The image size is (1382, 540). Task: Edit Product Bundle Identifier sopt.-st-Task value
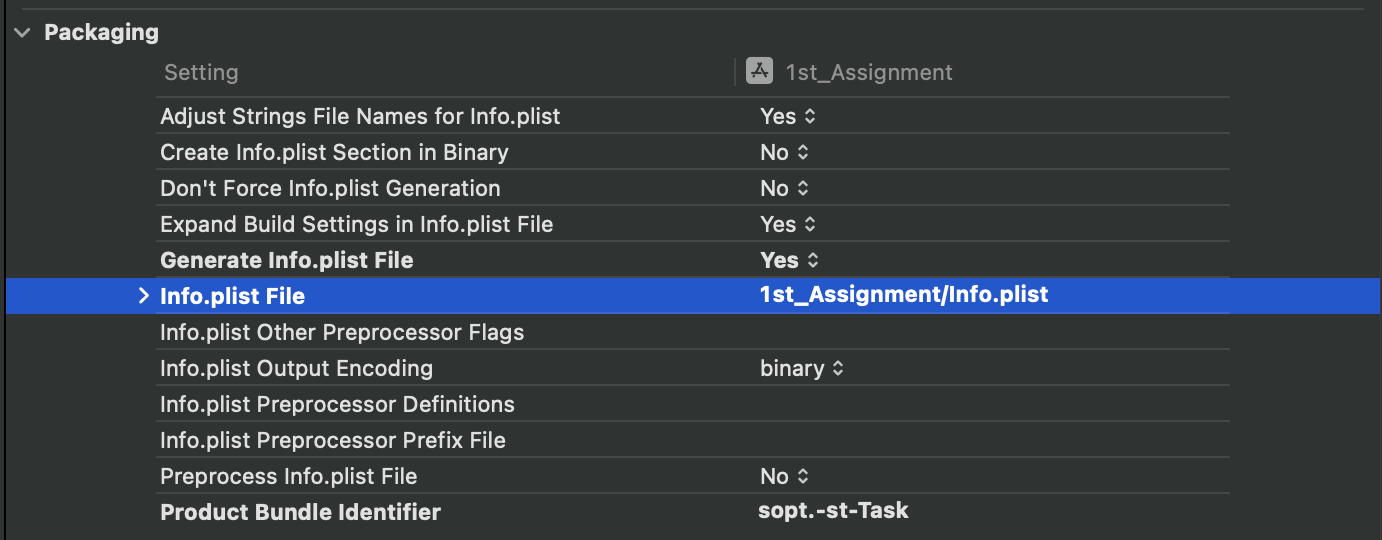(x=834, y=510)
